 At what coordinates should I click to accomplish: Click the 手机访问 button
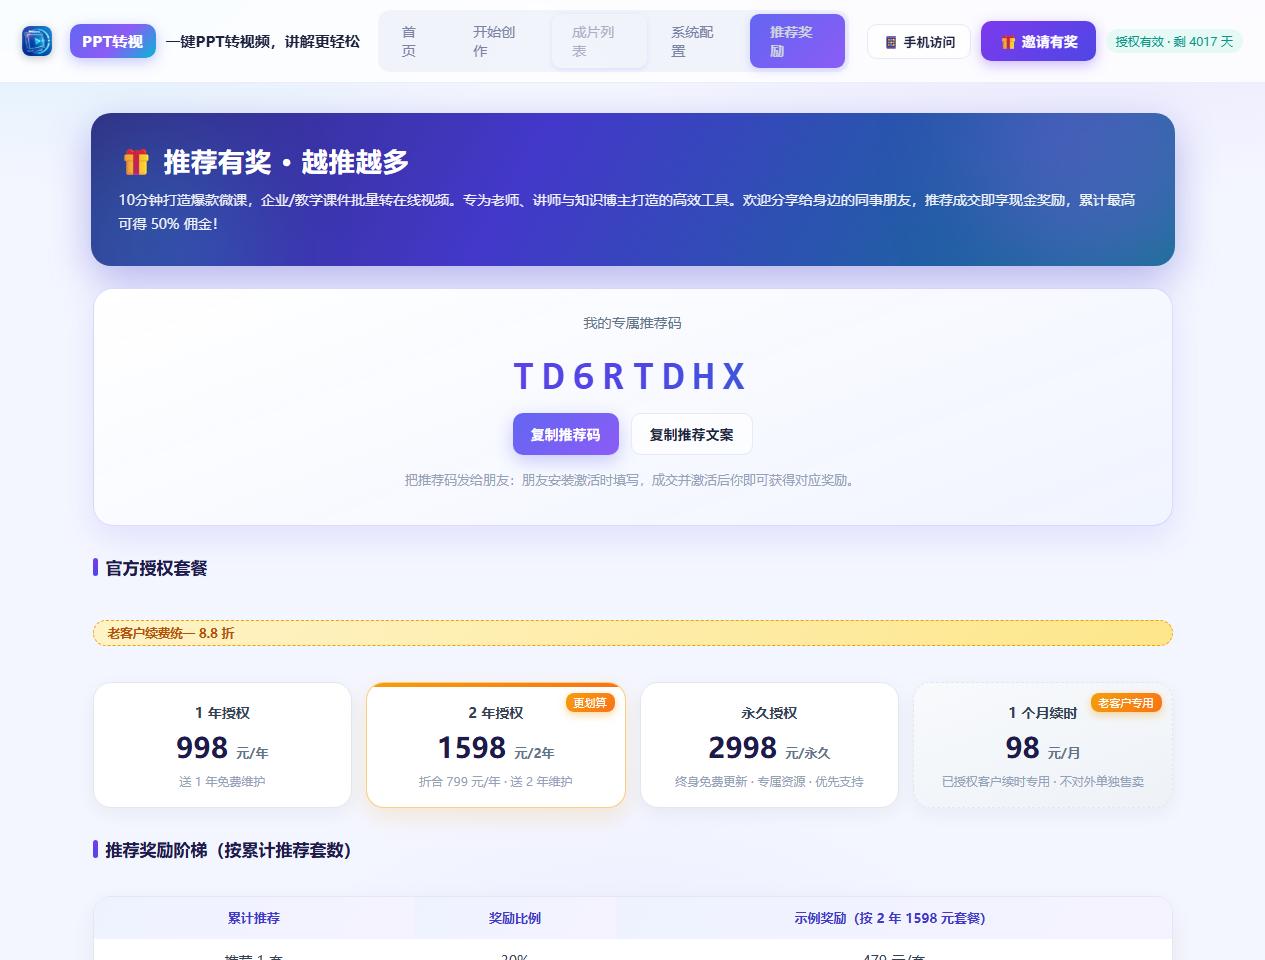coord(919,42)
